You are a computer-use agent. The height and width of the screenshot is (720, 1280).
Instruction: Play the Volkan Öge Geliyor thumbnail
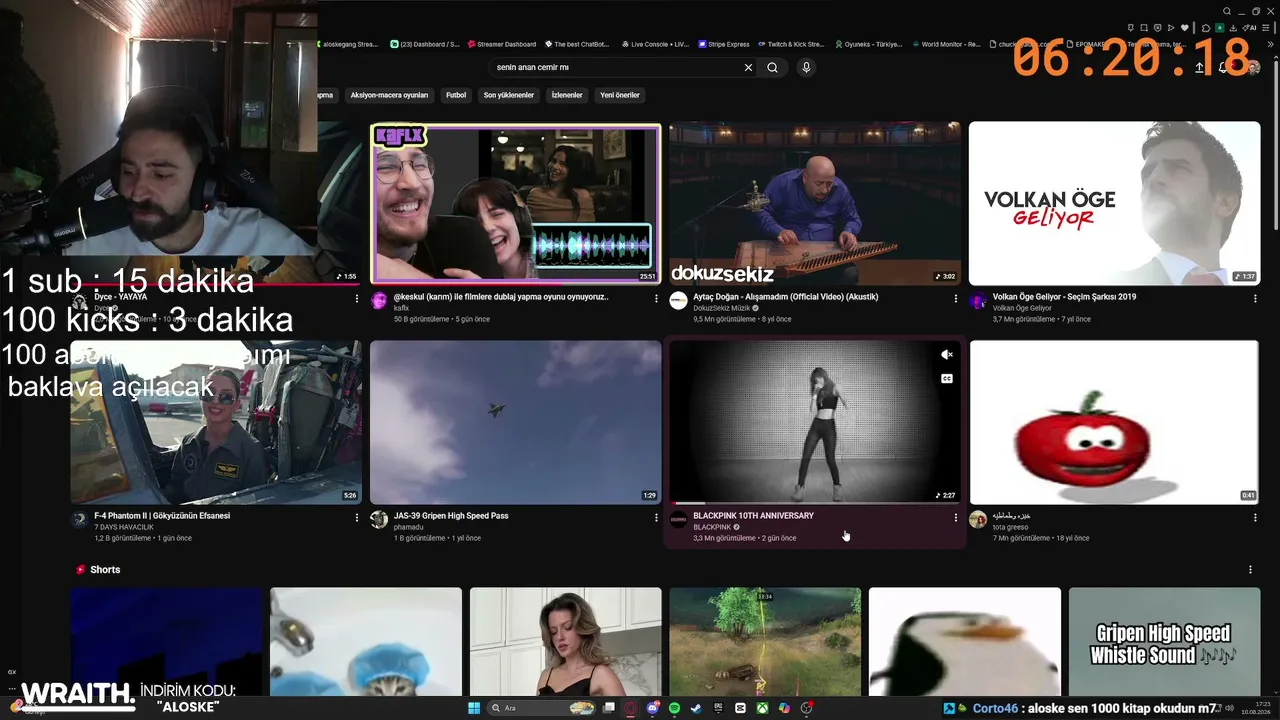tap(1114, 204)
